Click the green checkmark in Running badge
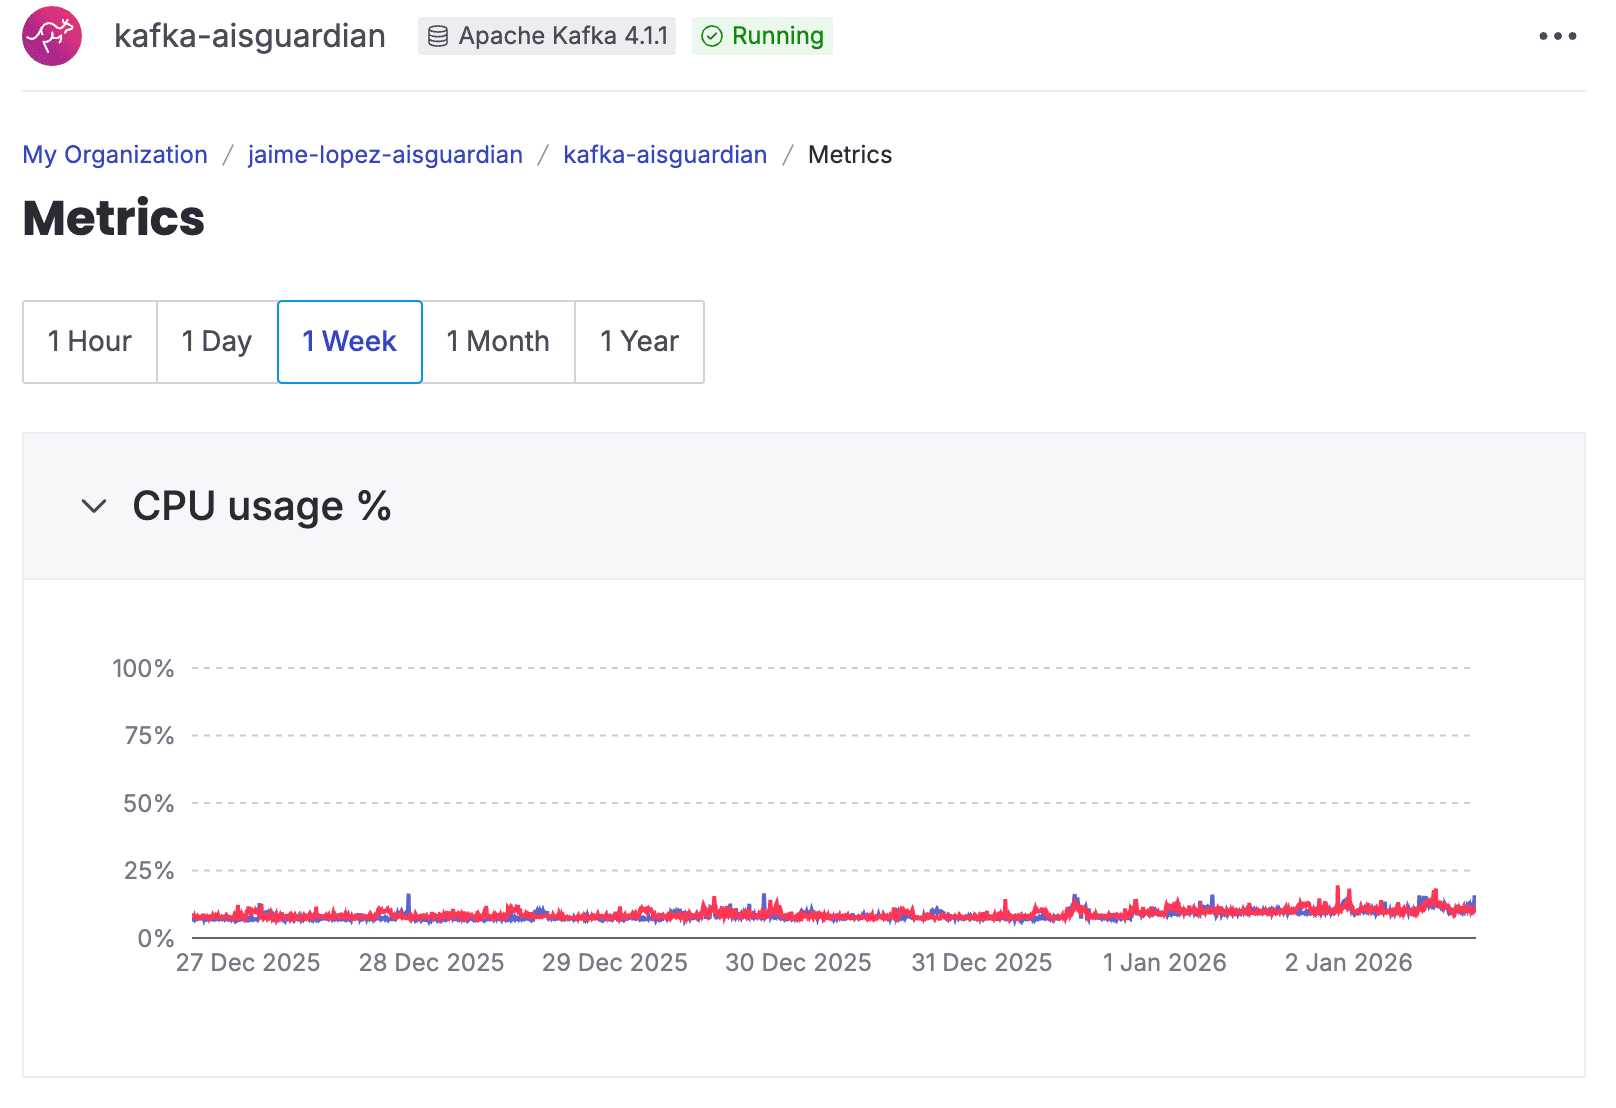 pos(711,36)
